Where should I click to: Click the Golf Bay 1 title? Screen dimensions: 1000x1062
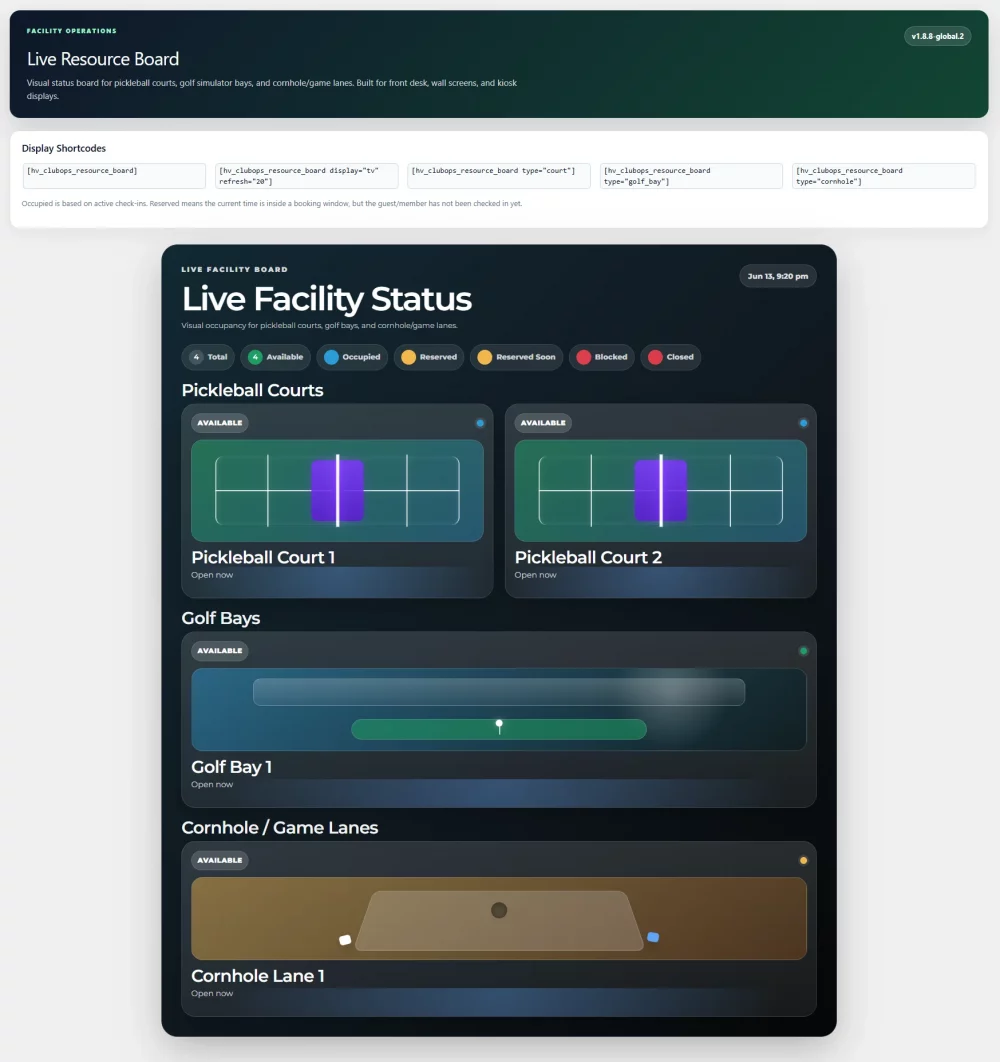coord(232,767)
